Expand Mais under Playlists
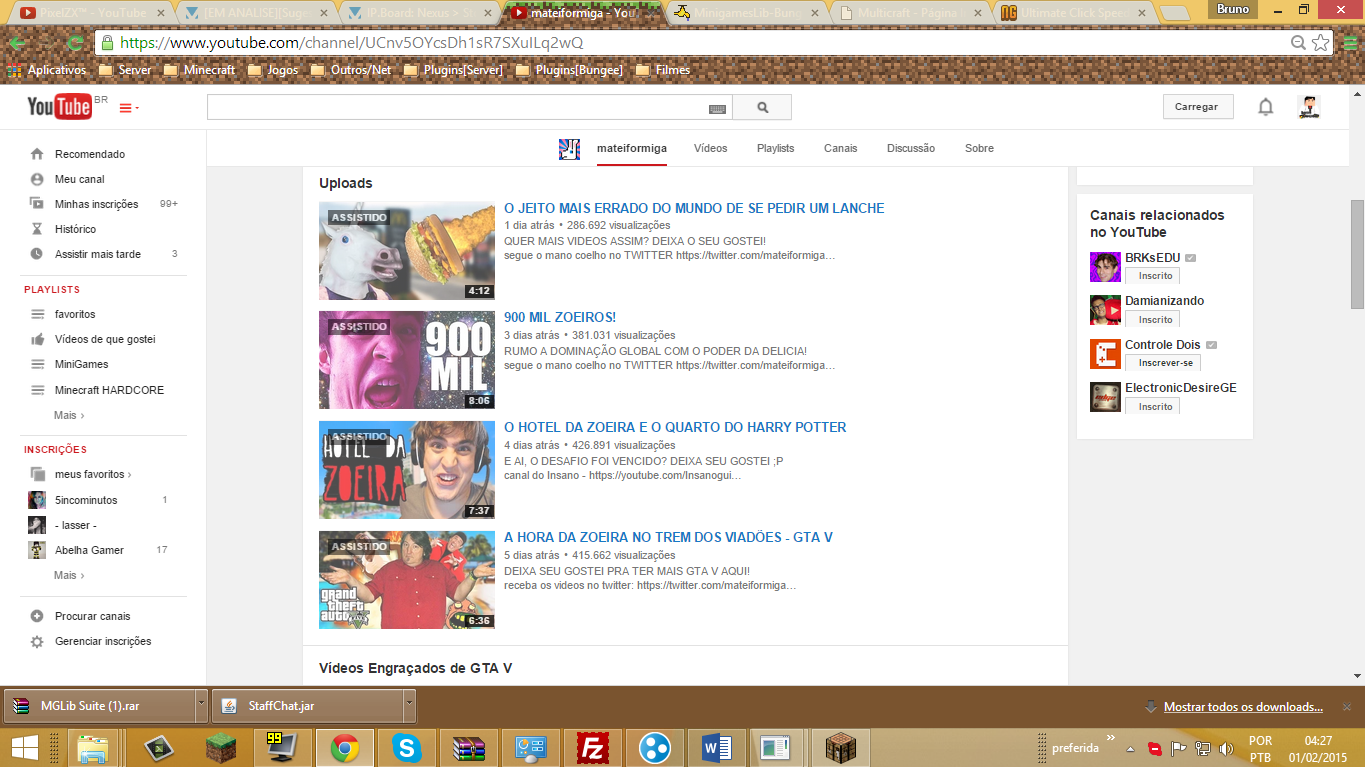 (69, 415)
